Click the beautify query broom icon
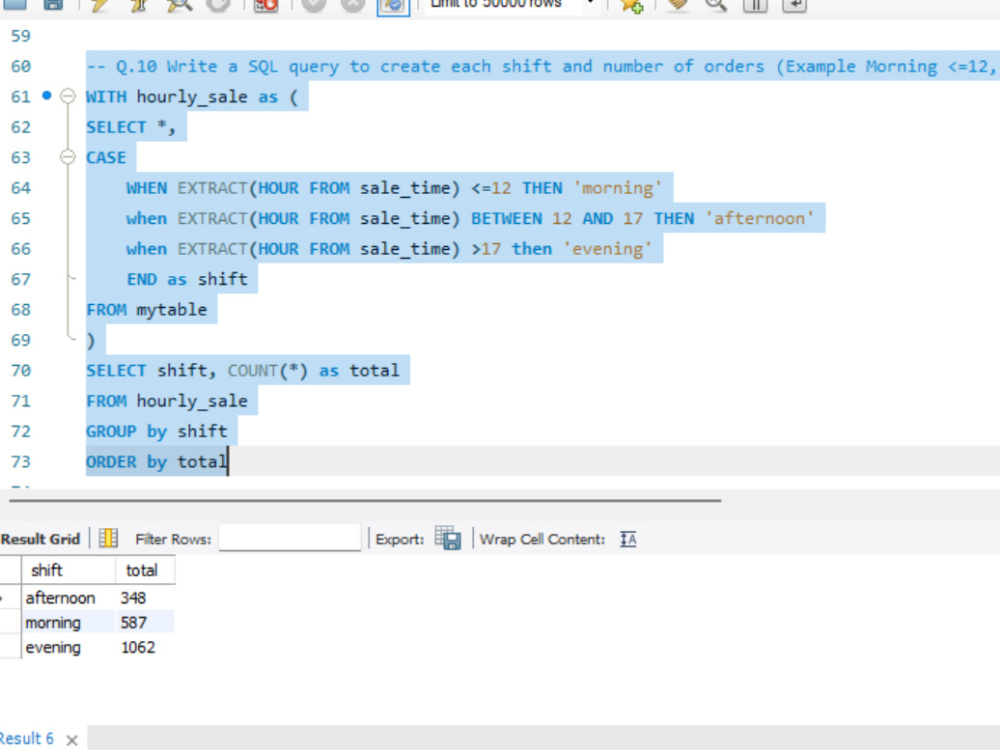 678,4
